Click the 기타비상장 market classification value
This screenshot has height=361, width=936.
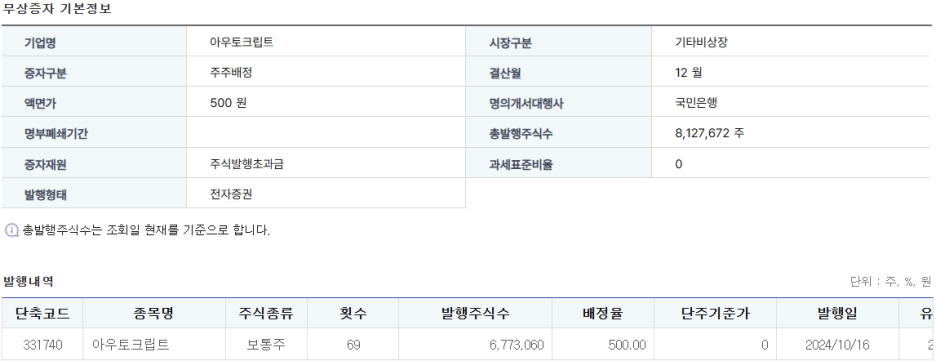coord(701,42)
